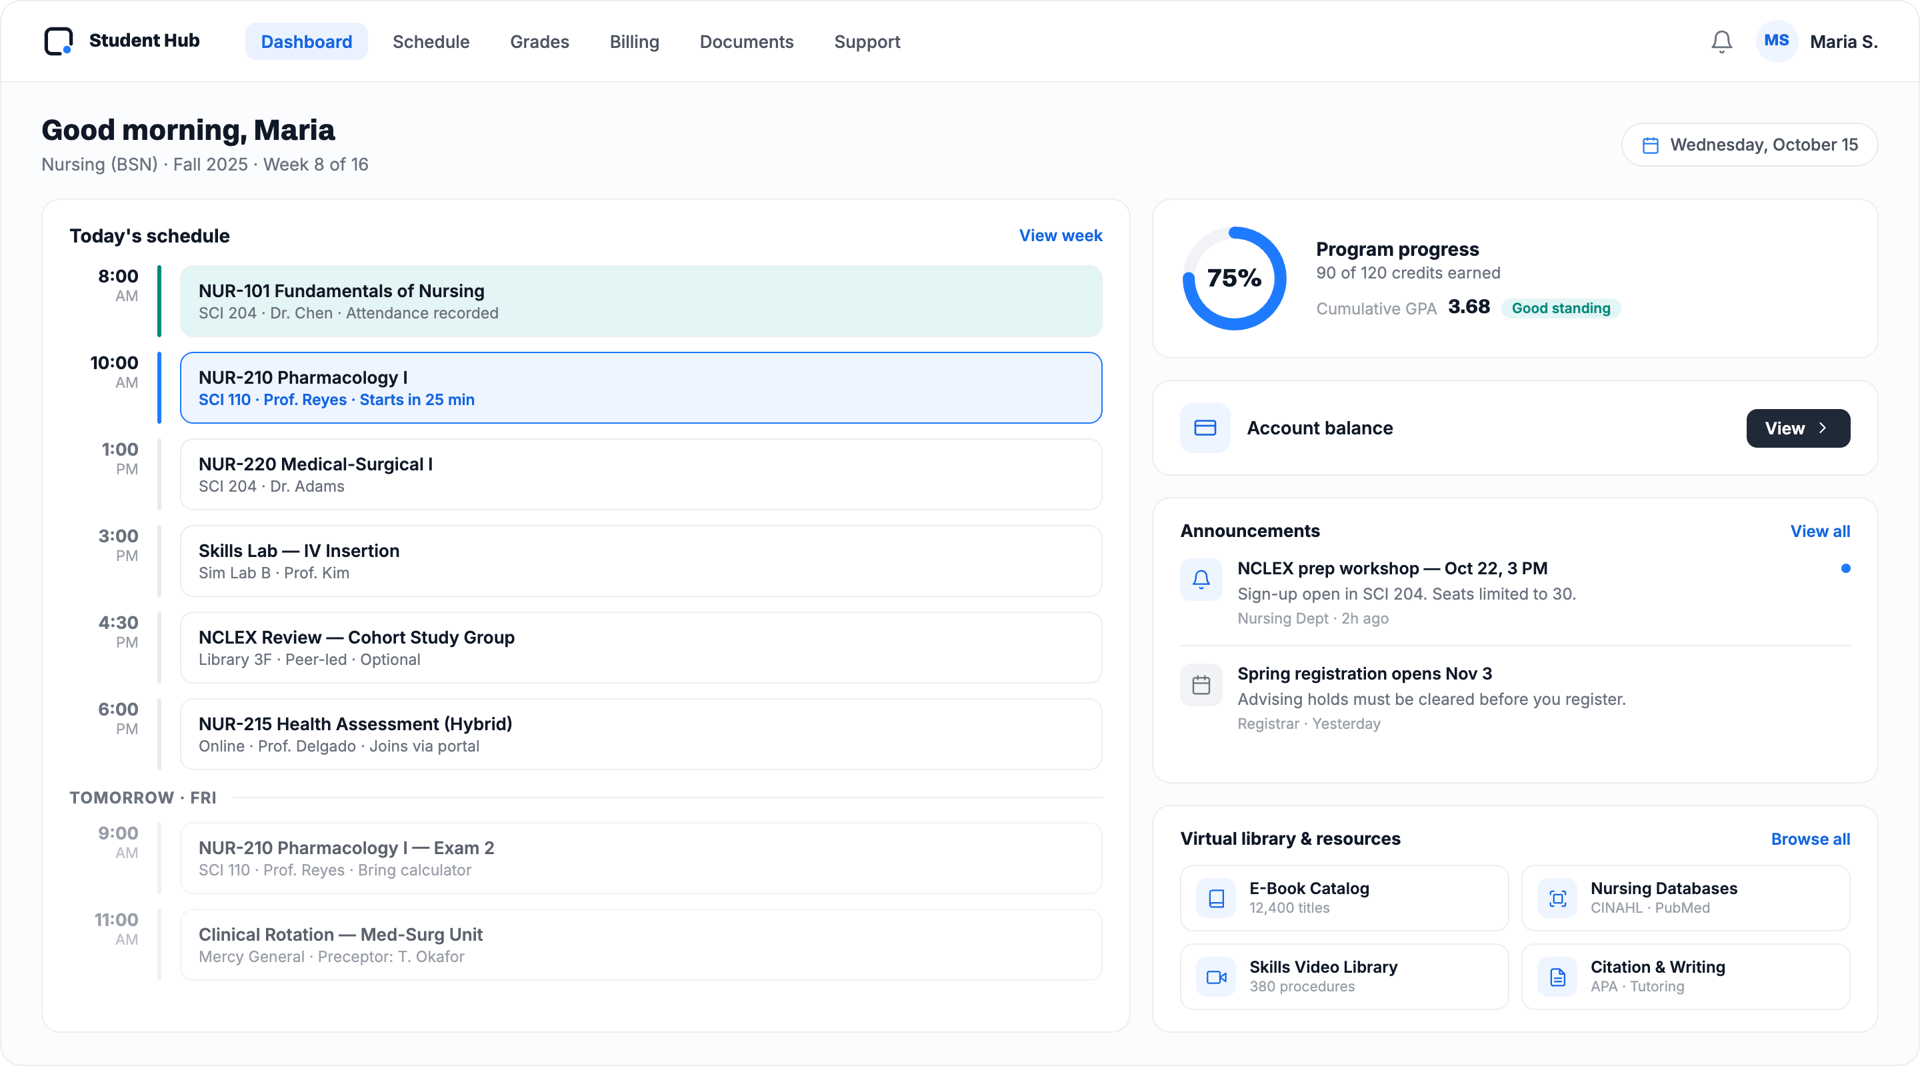Click the 4:30 PM time label
1920x1066 pixels.
118,631
